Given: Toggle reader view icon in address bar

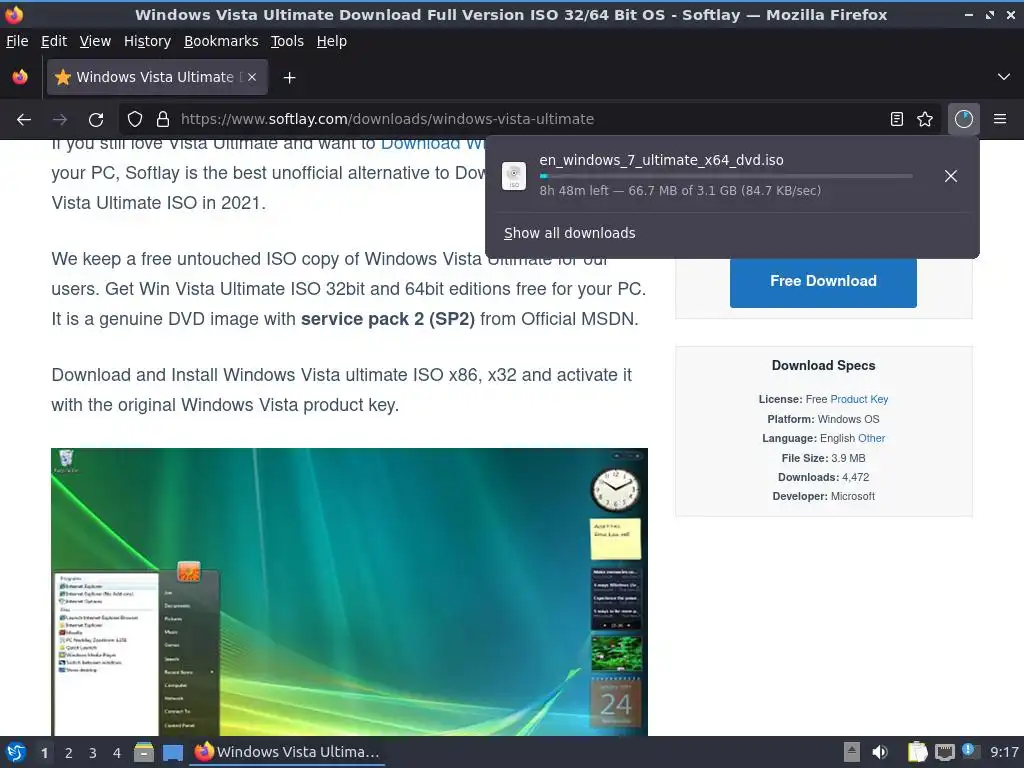Looking at the screenshot, I should click(897, 119).
